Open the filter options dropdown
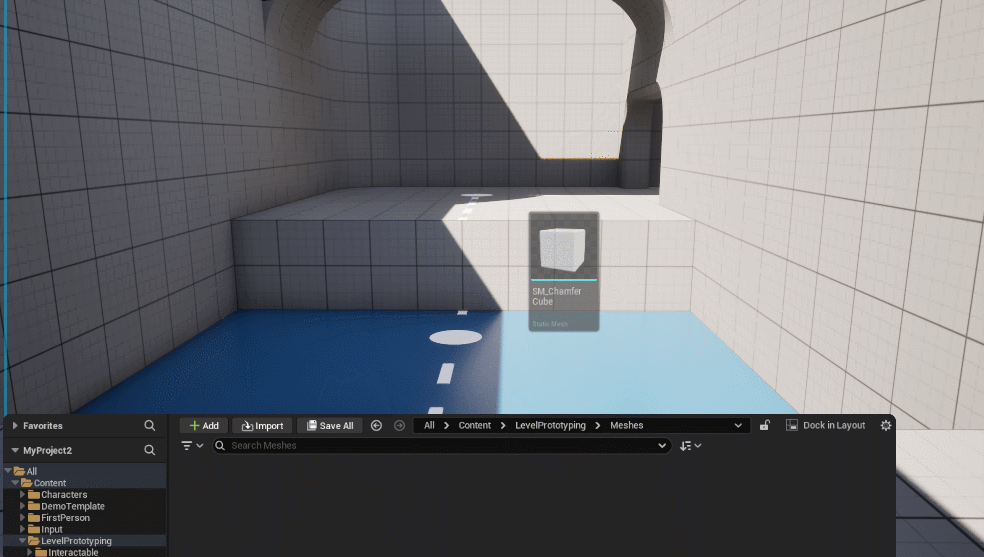The width and height of the screenshot is (984, 557). tap(192, 446)
